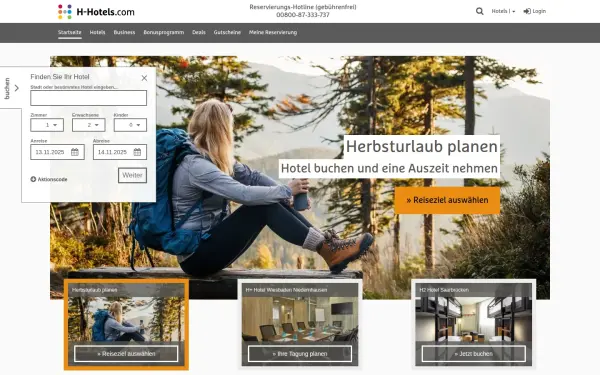
Task: Open Meine Reservierung menu item
Action: coord(273,33)
